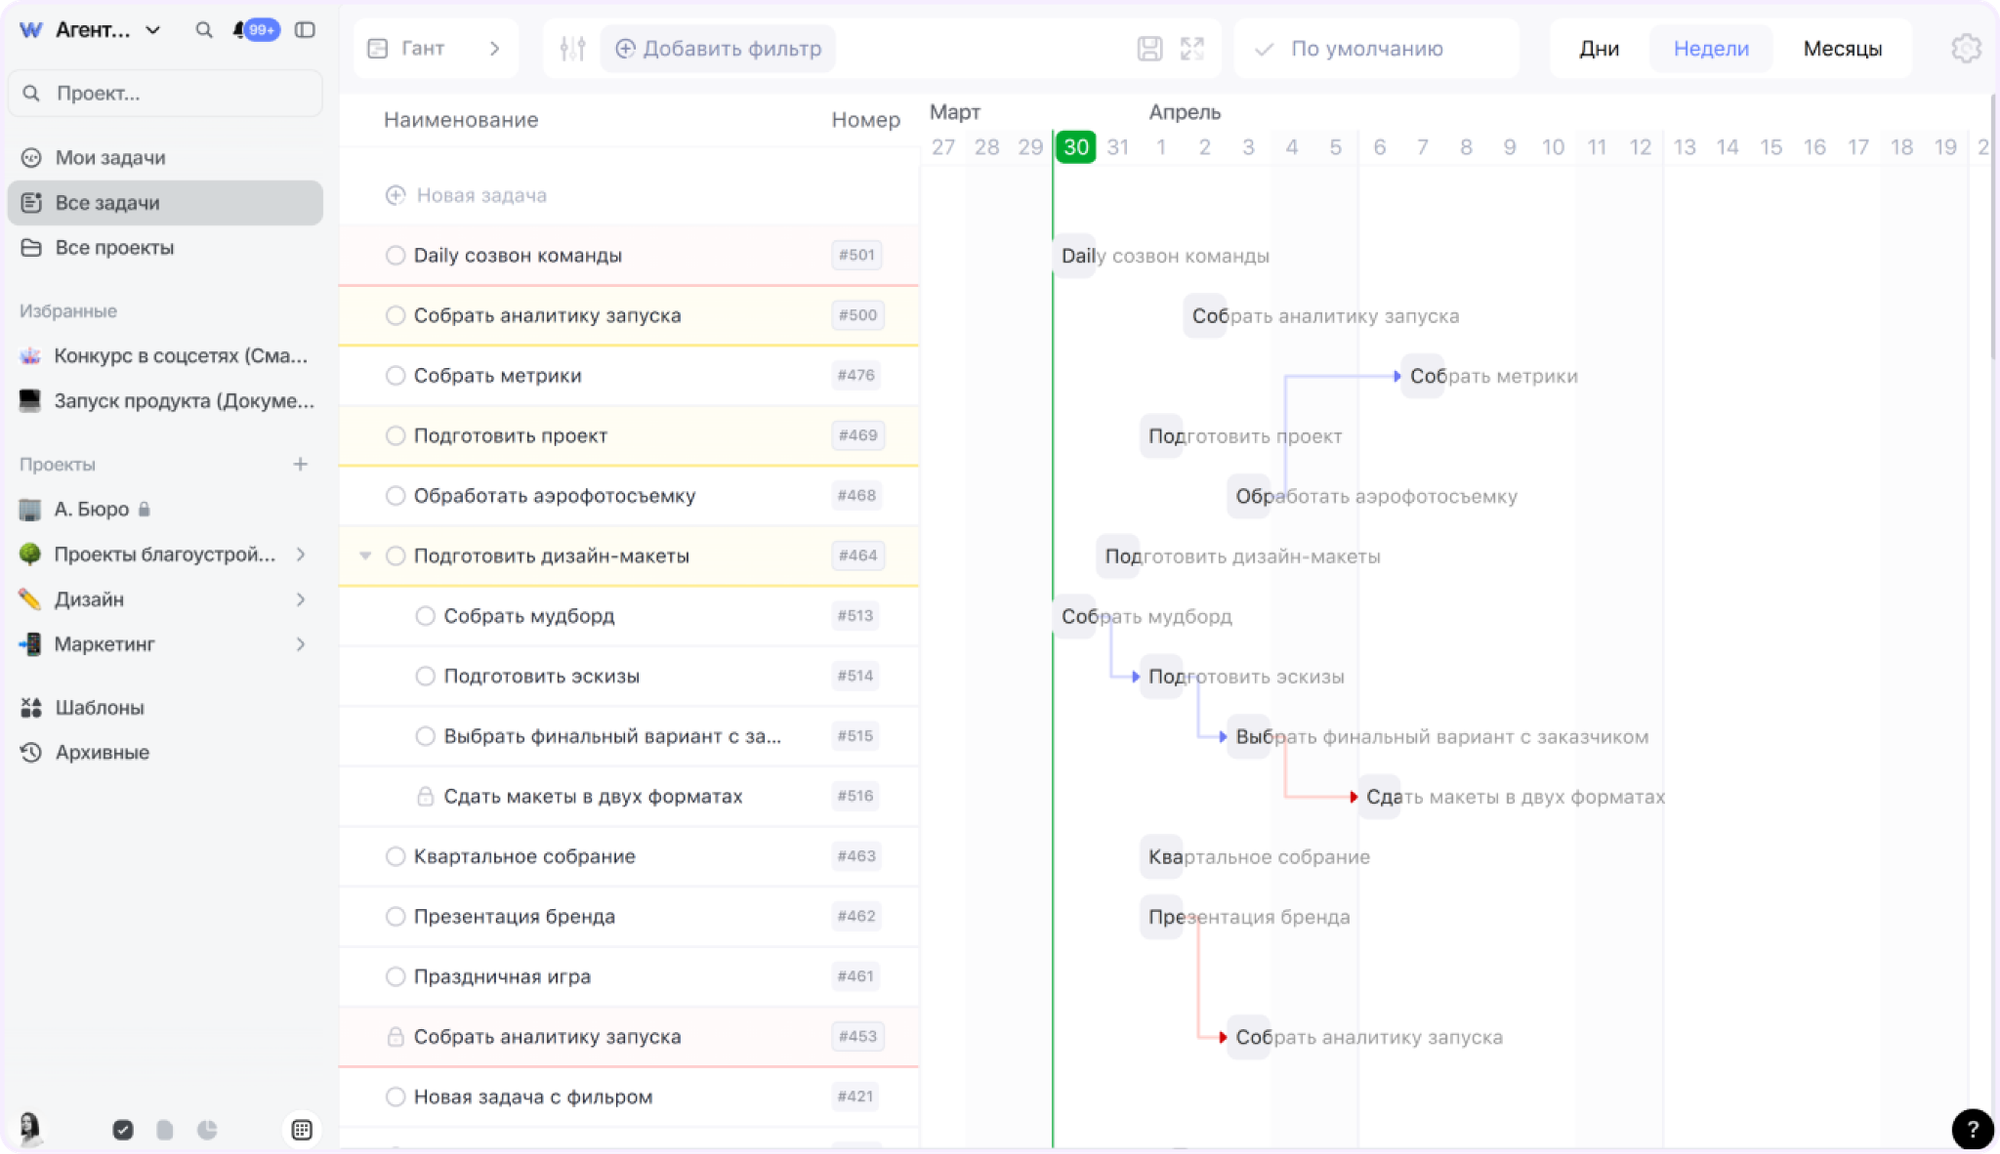This screenshot has width=2000, height=1154.
Task: Mark Daily созвон команды task complete
Action: coord(395,255)
